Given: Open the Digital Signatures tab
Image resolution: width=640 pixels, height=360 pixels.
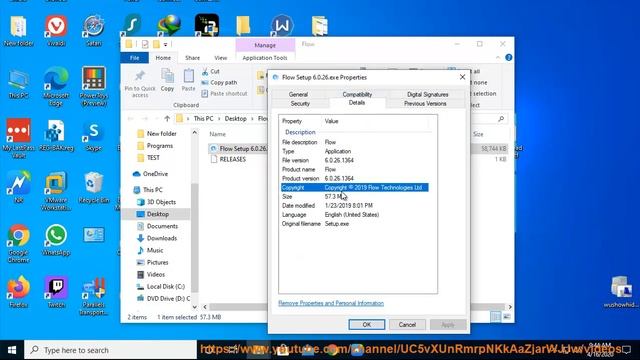Looking at the screenshot, I should point(427,94).
